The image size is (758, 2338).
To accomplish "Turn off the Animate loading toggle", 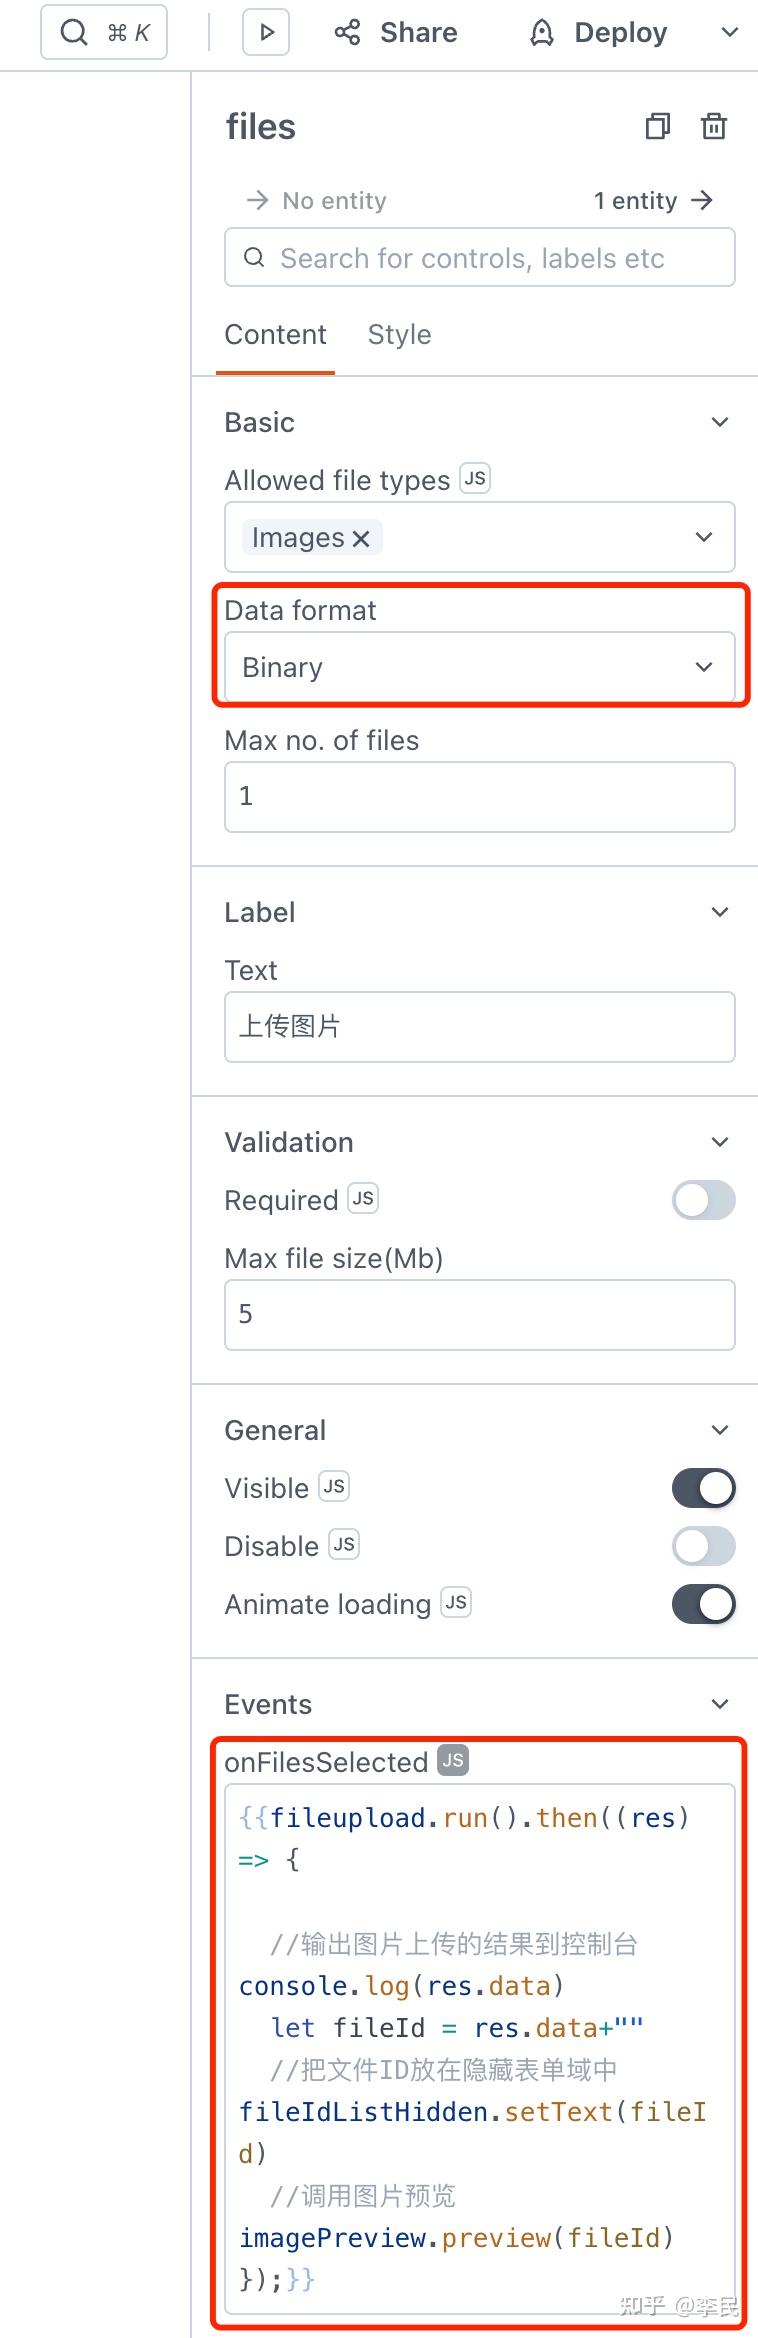I will pos(703,1604).
